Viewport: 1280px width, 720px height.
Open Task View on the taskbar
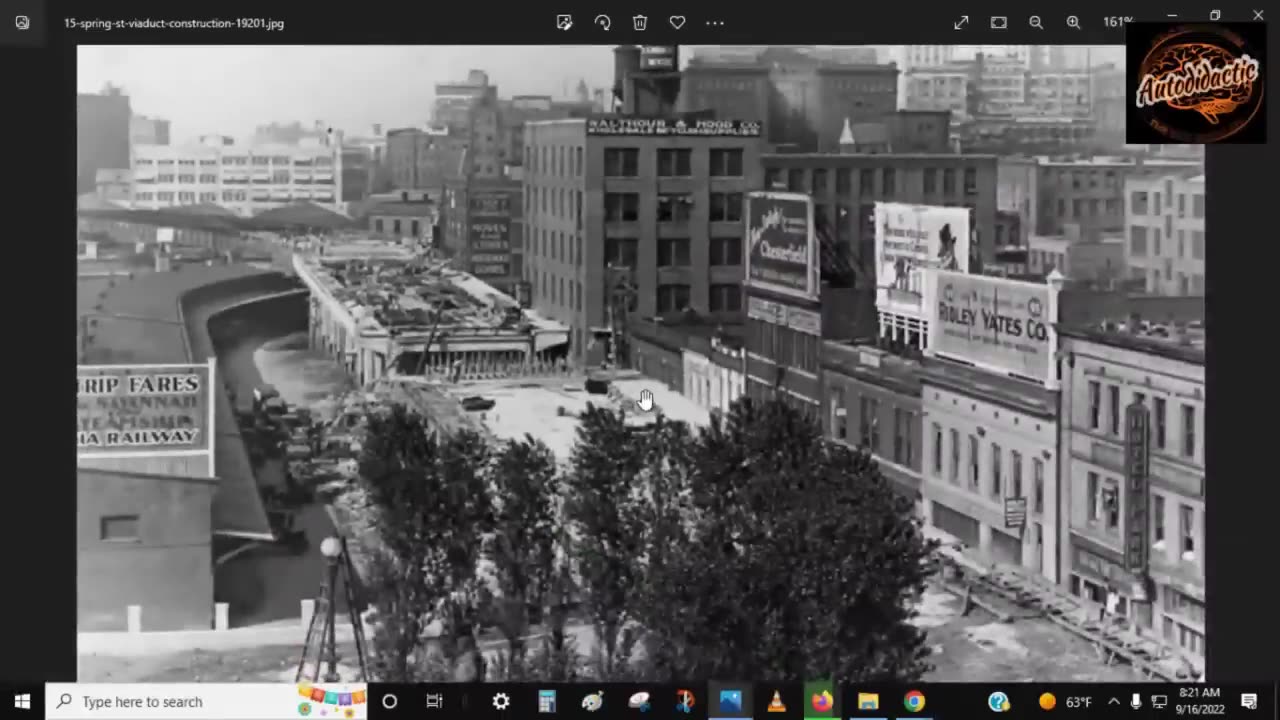point(435,701)
